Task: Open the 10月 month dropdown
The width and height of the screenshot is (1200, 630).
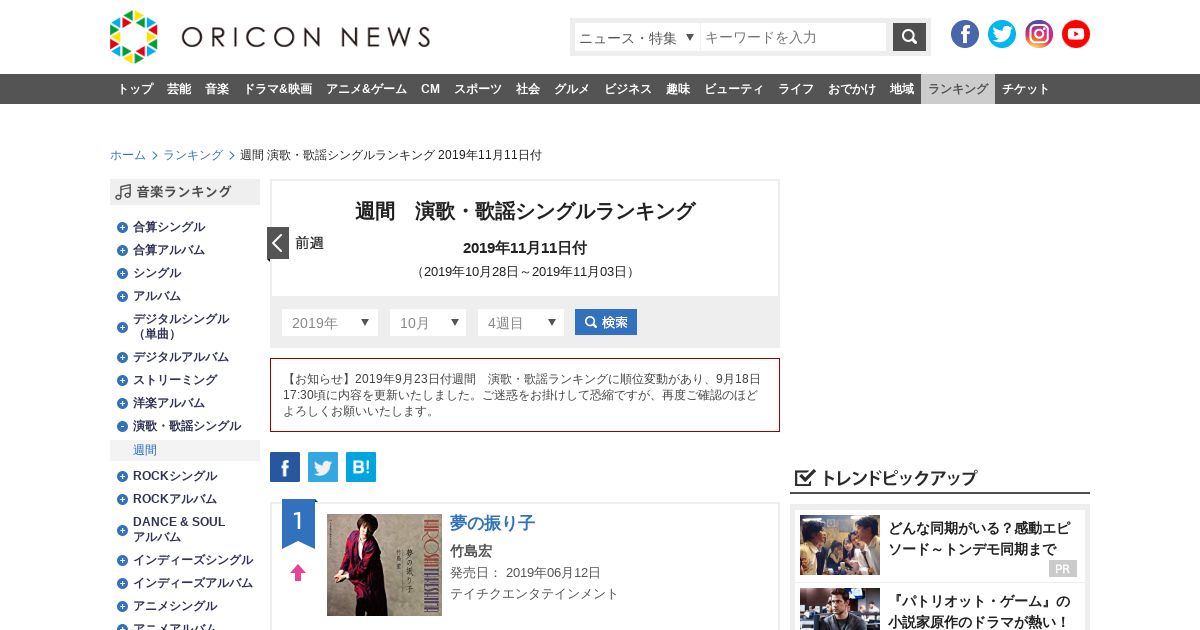Action: pyautogui.click(x=428, y=322)
